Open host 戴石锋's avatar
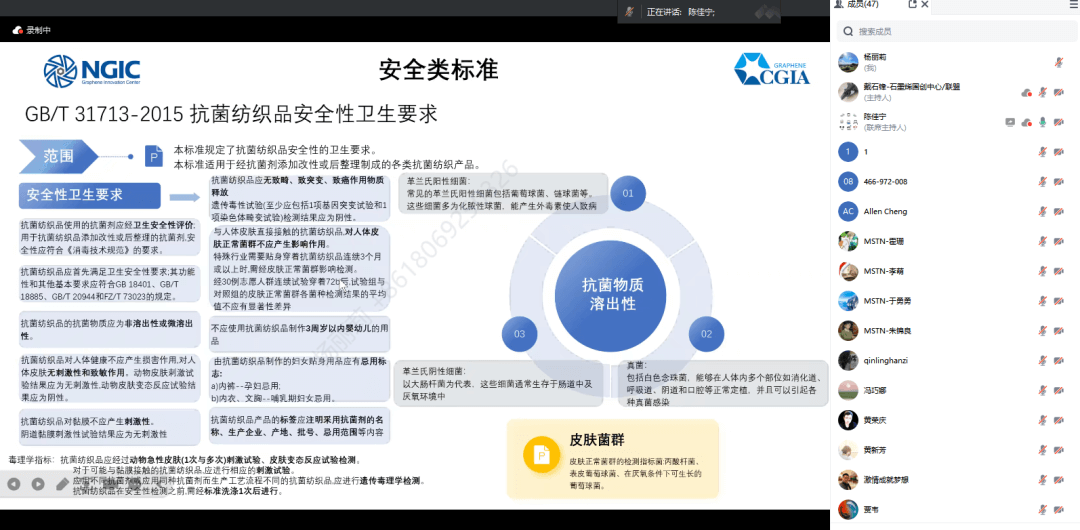Image resolution: width=1080 pixels, height=530 pixels. [848, 92]
